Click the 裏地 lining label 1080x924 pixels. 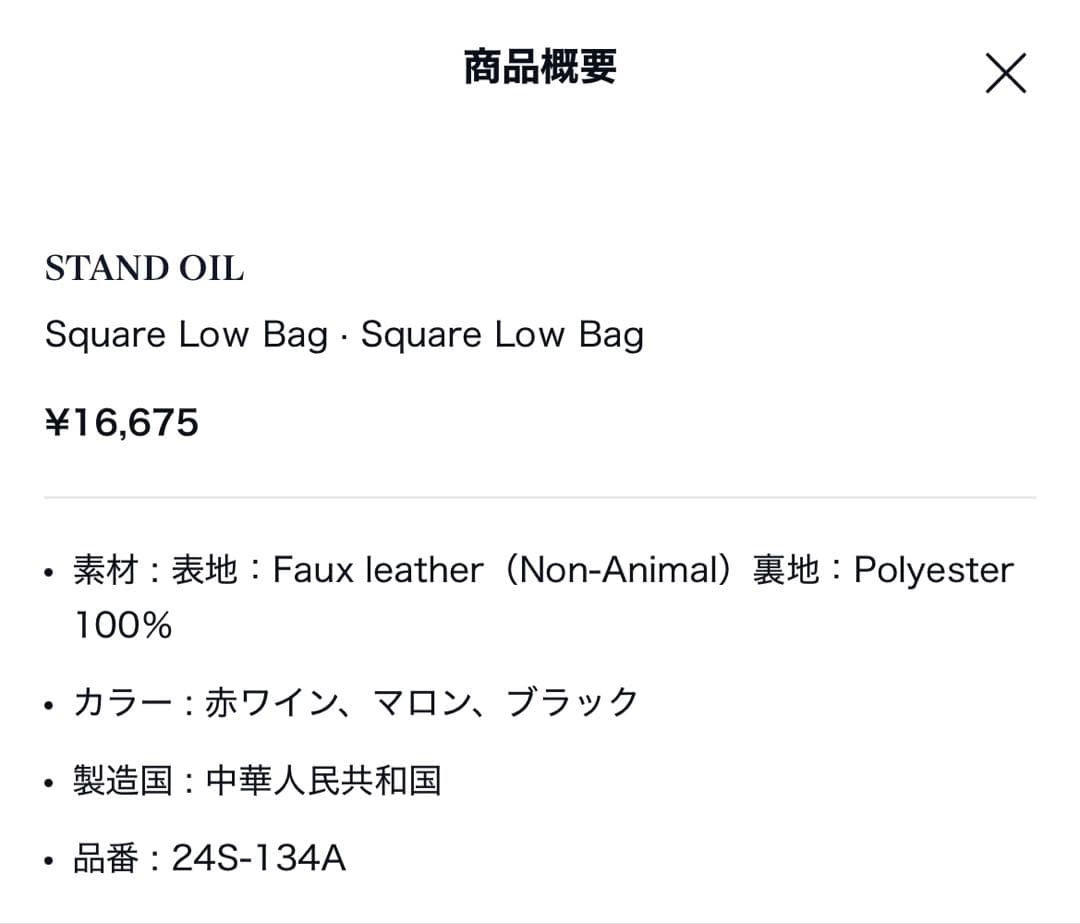click(790, 569)
